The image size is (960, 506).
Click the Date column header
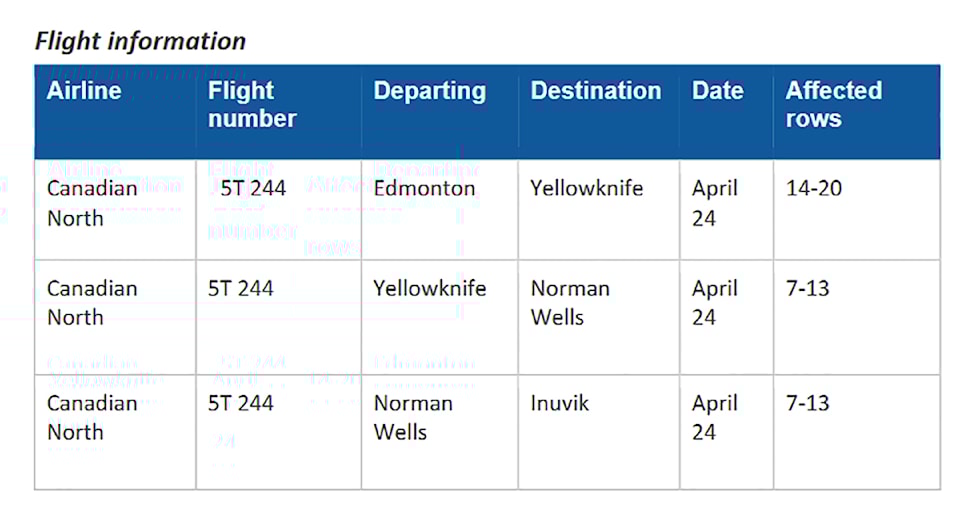(x=718, y=91)
